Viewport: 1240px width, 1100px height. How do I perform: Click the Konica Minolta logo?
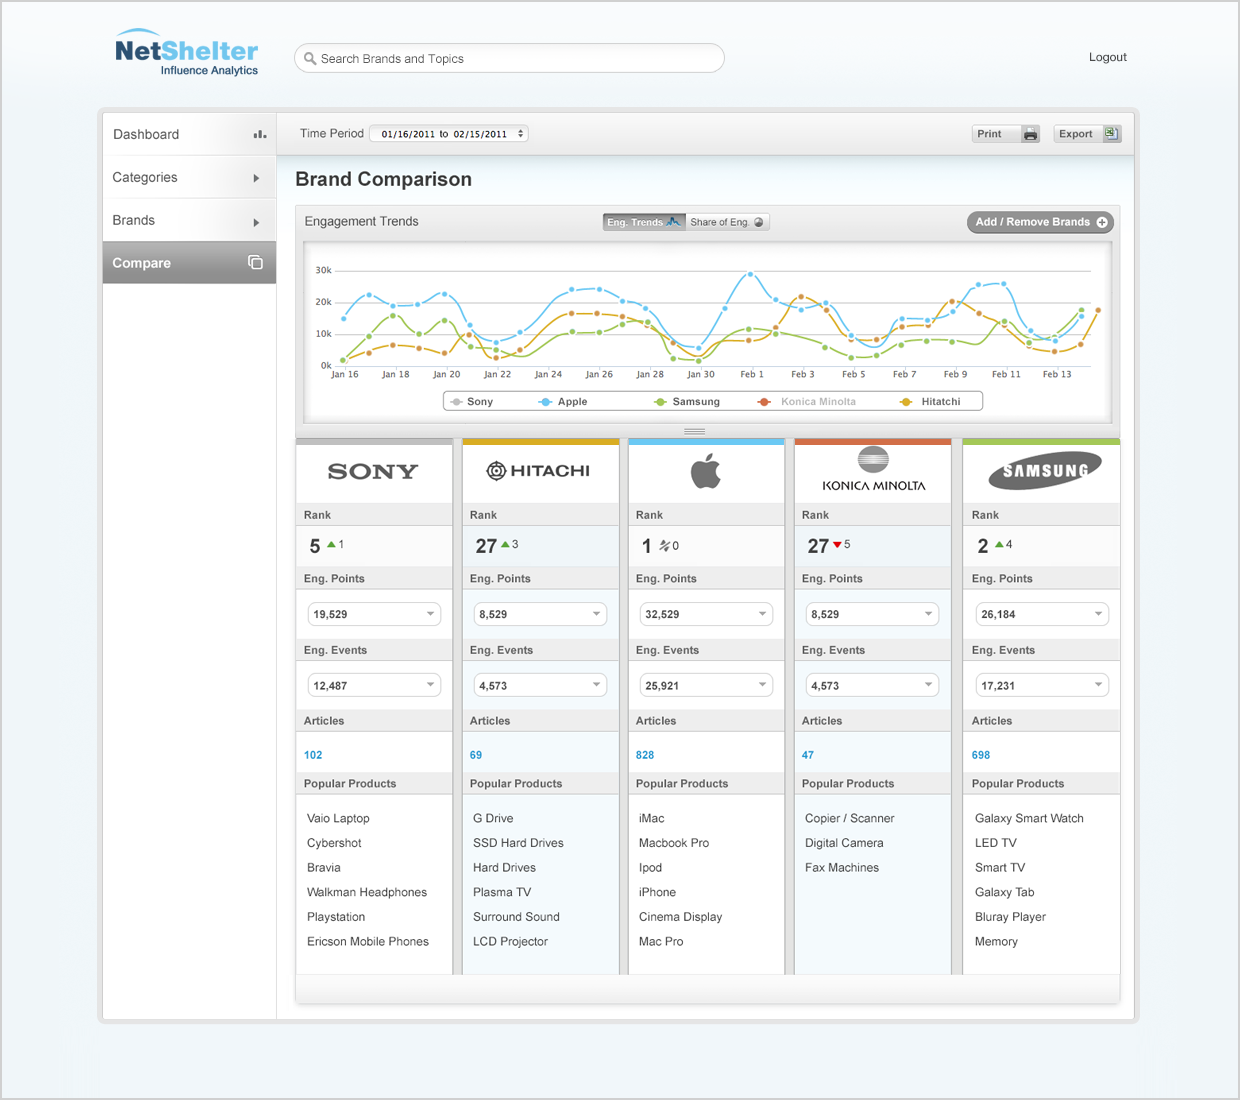(x=873, y=470)
